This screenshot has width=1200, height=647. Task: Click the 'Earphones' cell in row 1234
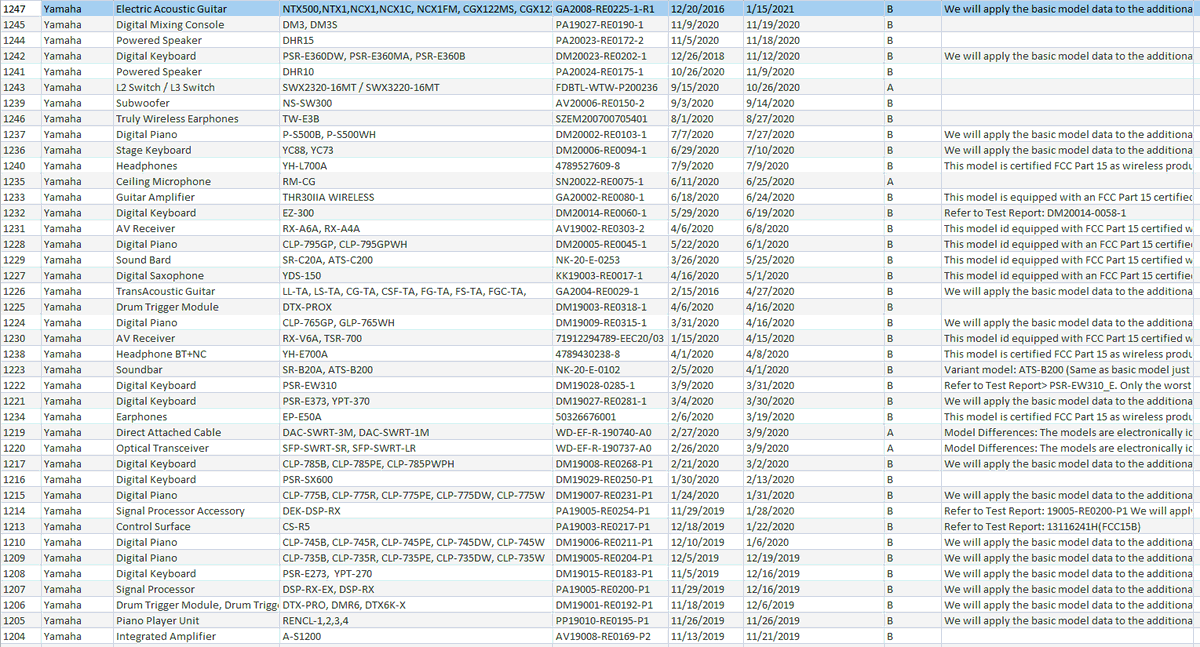coord(195,417)
